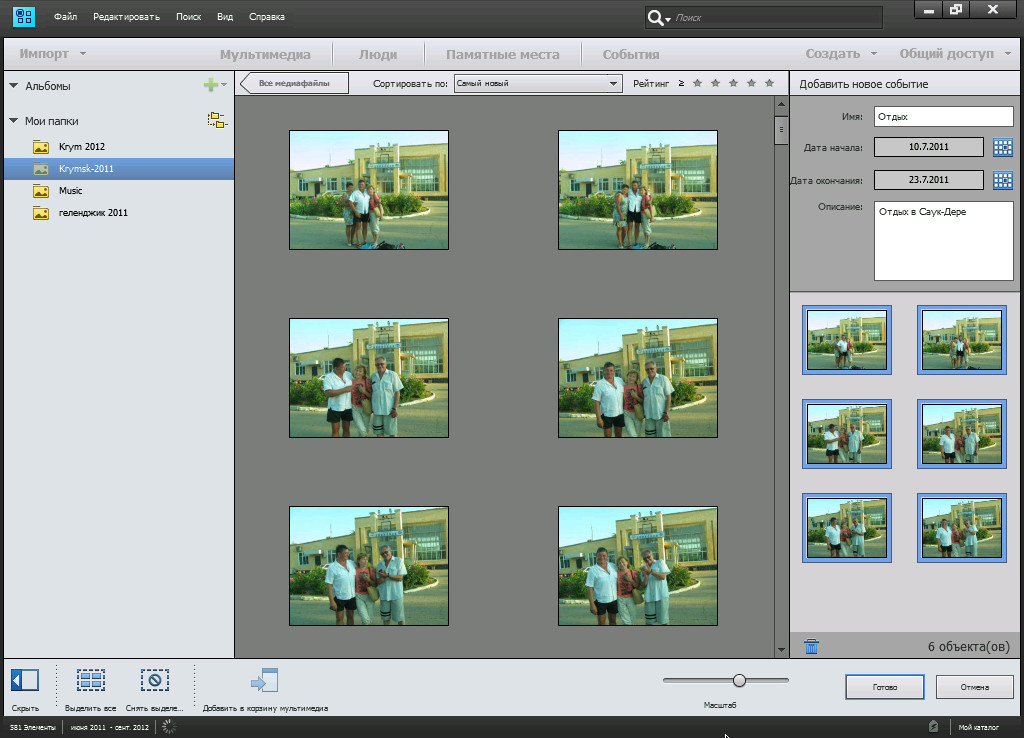1024x738 pixels.
Task: Click the Hide panel icon
Action: click(25, 681)
